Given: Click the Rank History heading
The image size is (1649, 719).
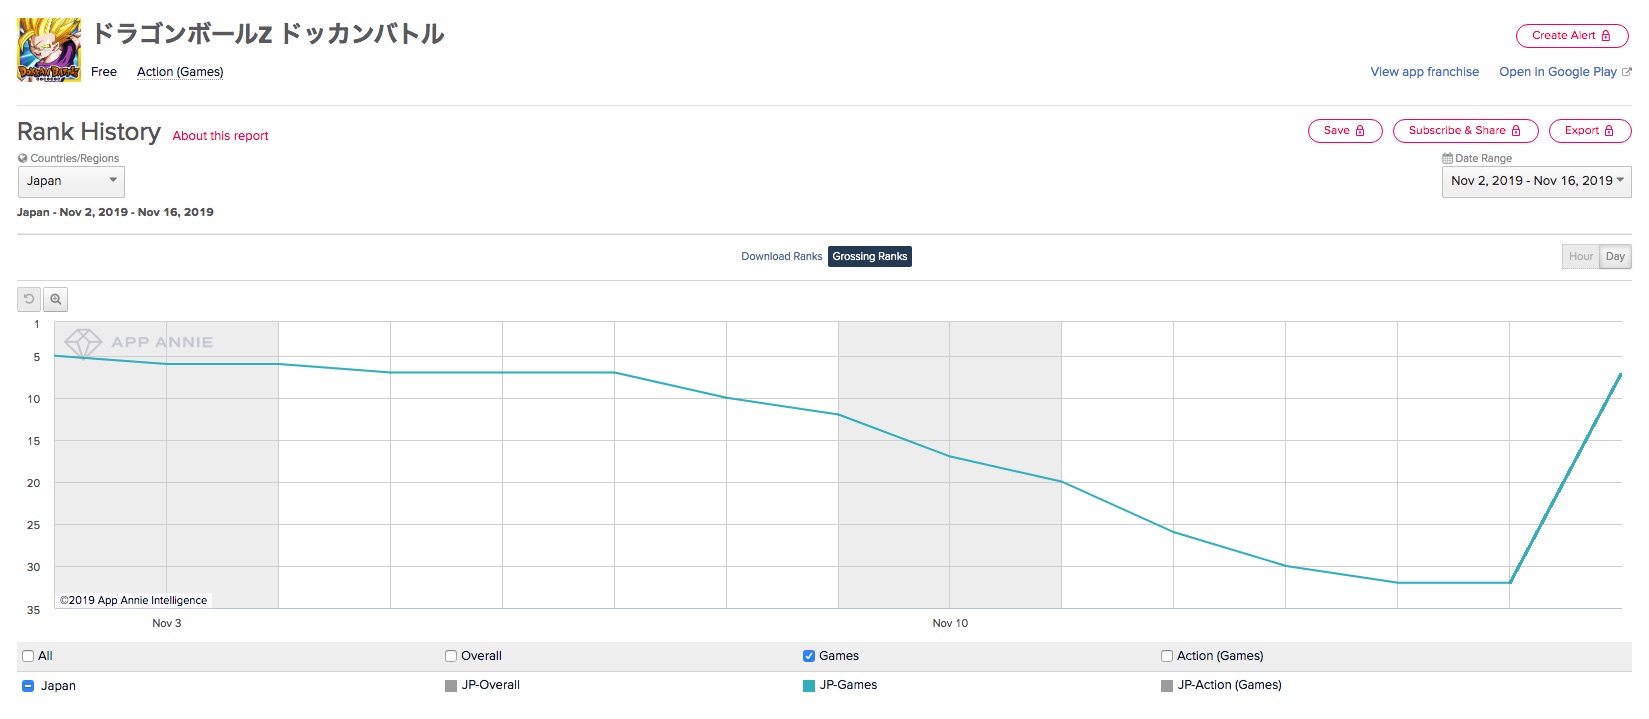Looking at the screenshot, I should [89, 132].
